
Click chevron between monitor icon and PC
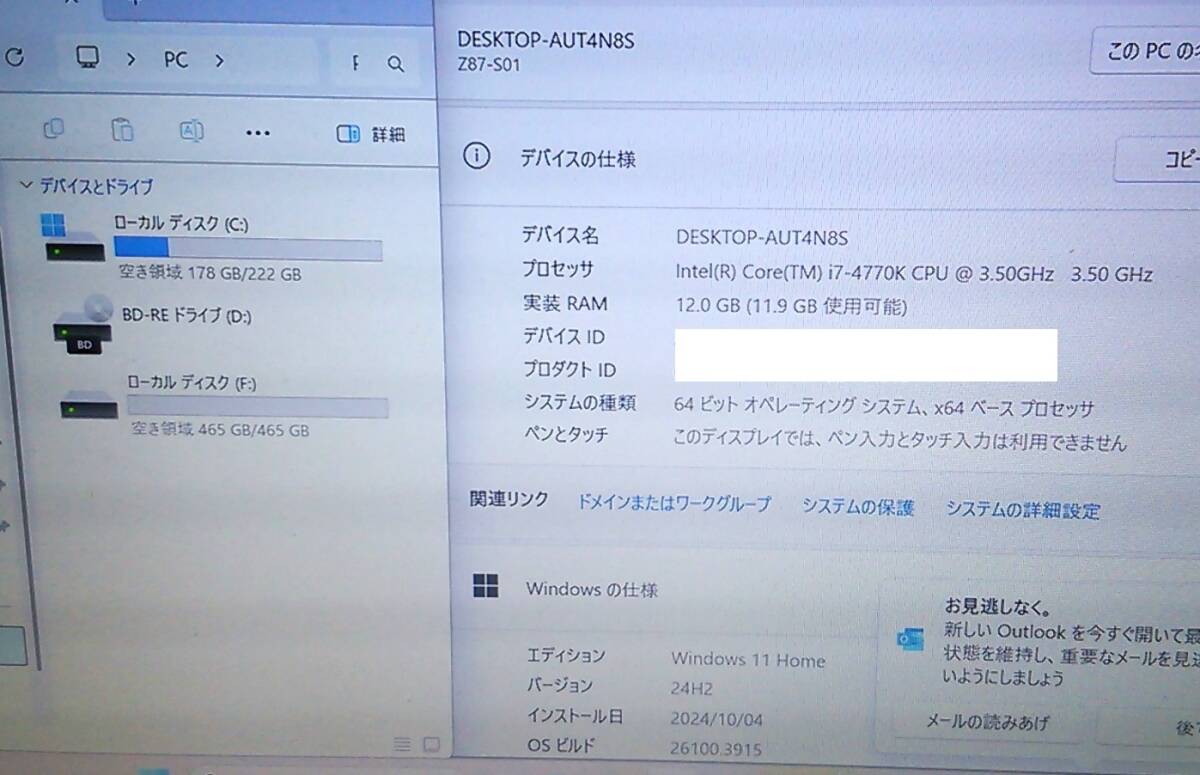[x=131, y=59]
